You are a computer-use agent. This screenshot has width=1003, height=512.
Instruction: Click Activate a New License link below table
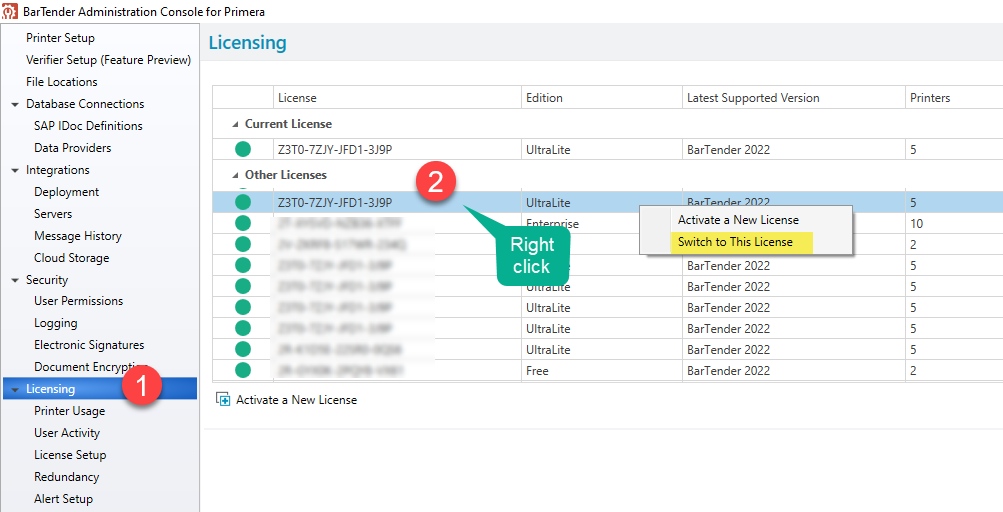pyautogui.click(x=296, y=399)
